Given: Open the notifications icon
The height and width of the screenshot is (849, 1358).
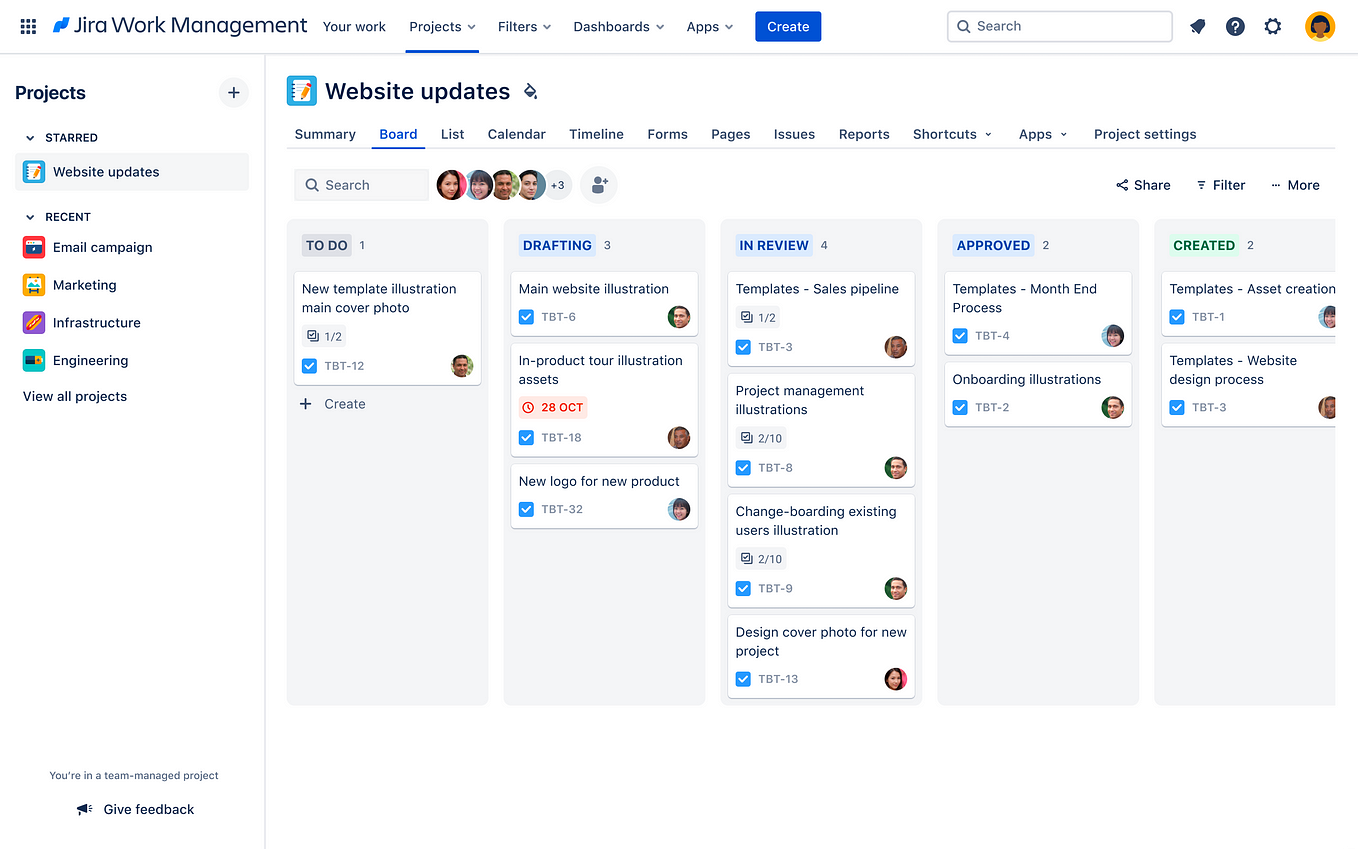Looking at the screenshot, I should [1197, 27].
